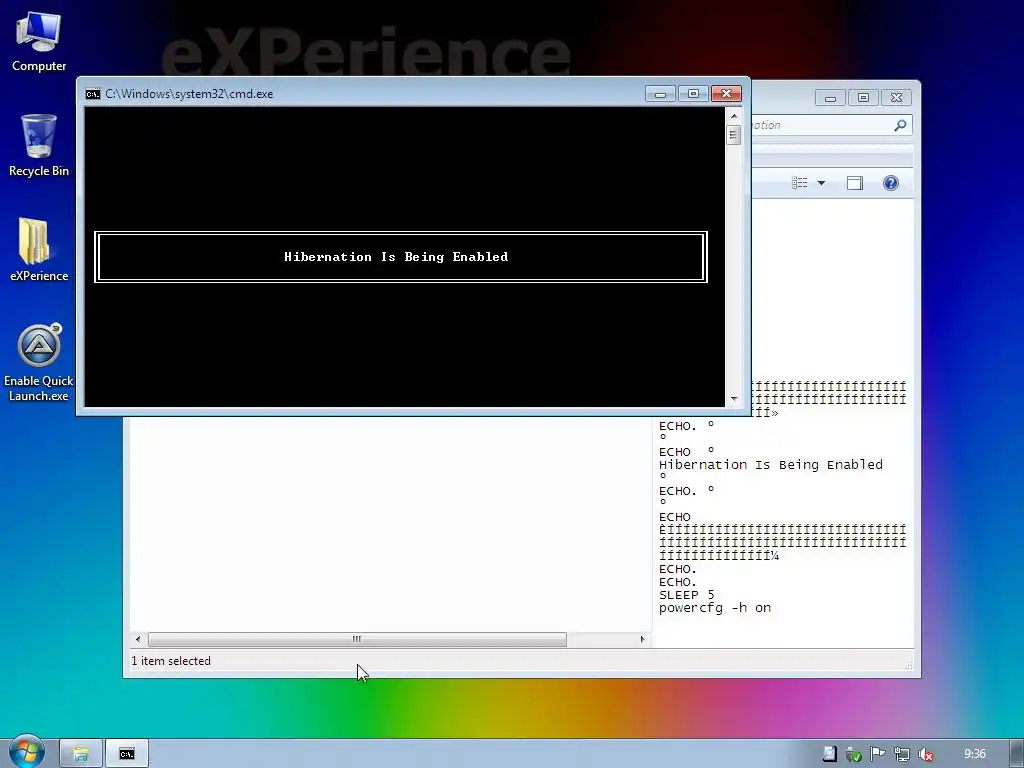Close the Explorer window behind
This screenshot has height=768, width=1024.
pos(897,98)
